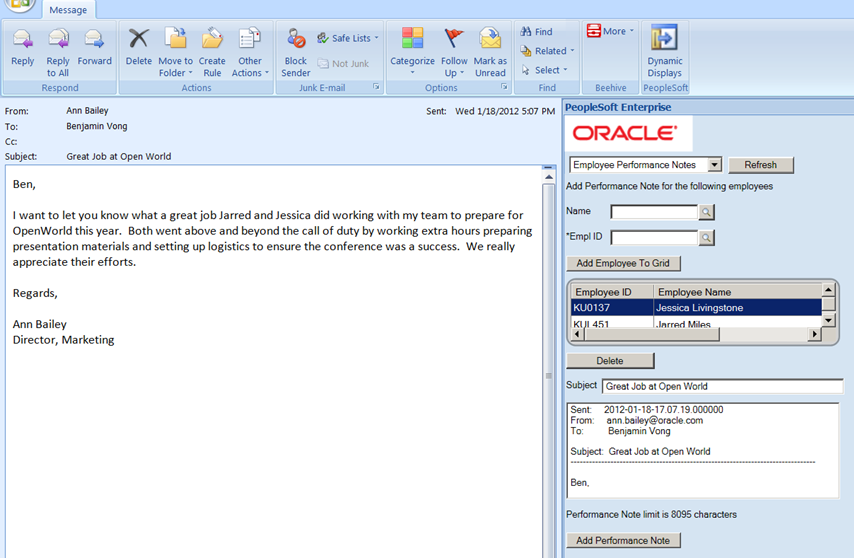Click the Name lookup magnifier icon

(706, 212)
